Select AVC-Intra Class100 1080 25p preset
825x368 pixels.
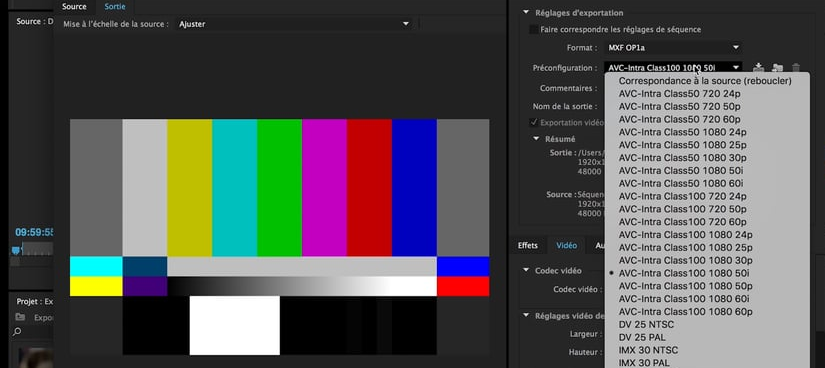coord(686,247)
